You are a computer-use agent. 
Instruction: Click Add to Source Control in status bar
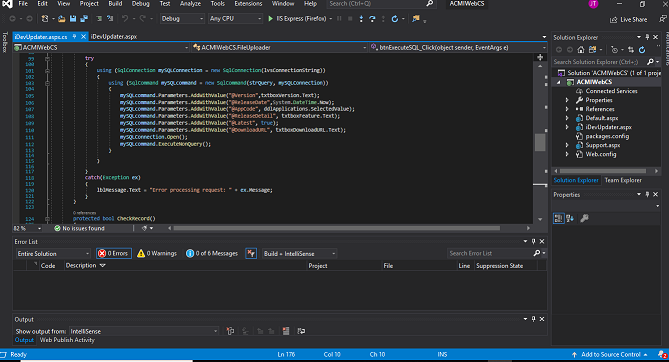611,355
